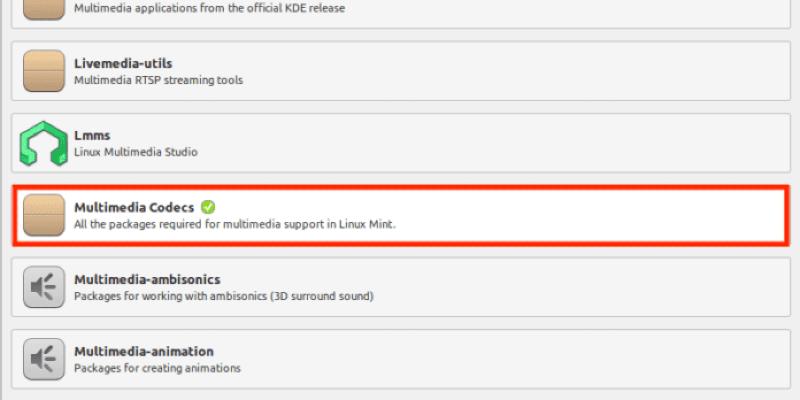Select the Lmms title text
The image size is (800, 400).
pyautogui.click(x=92, y=135)
